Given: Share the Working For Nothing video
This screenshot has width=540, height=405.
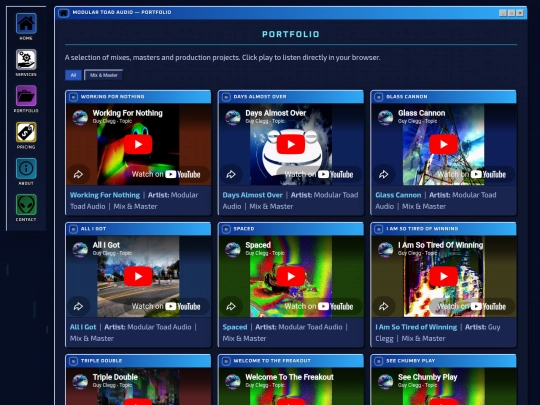Looking at the screenshot, I should [78, 174].
